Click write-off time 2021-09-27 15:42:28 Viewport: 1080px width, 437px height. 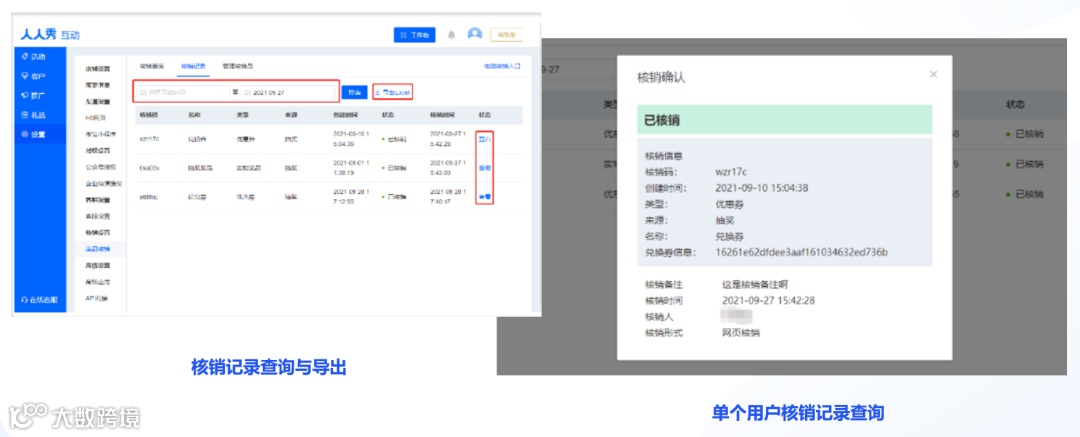pyautogui.click(x=769, y=301)
